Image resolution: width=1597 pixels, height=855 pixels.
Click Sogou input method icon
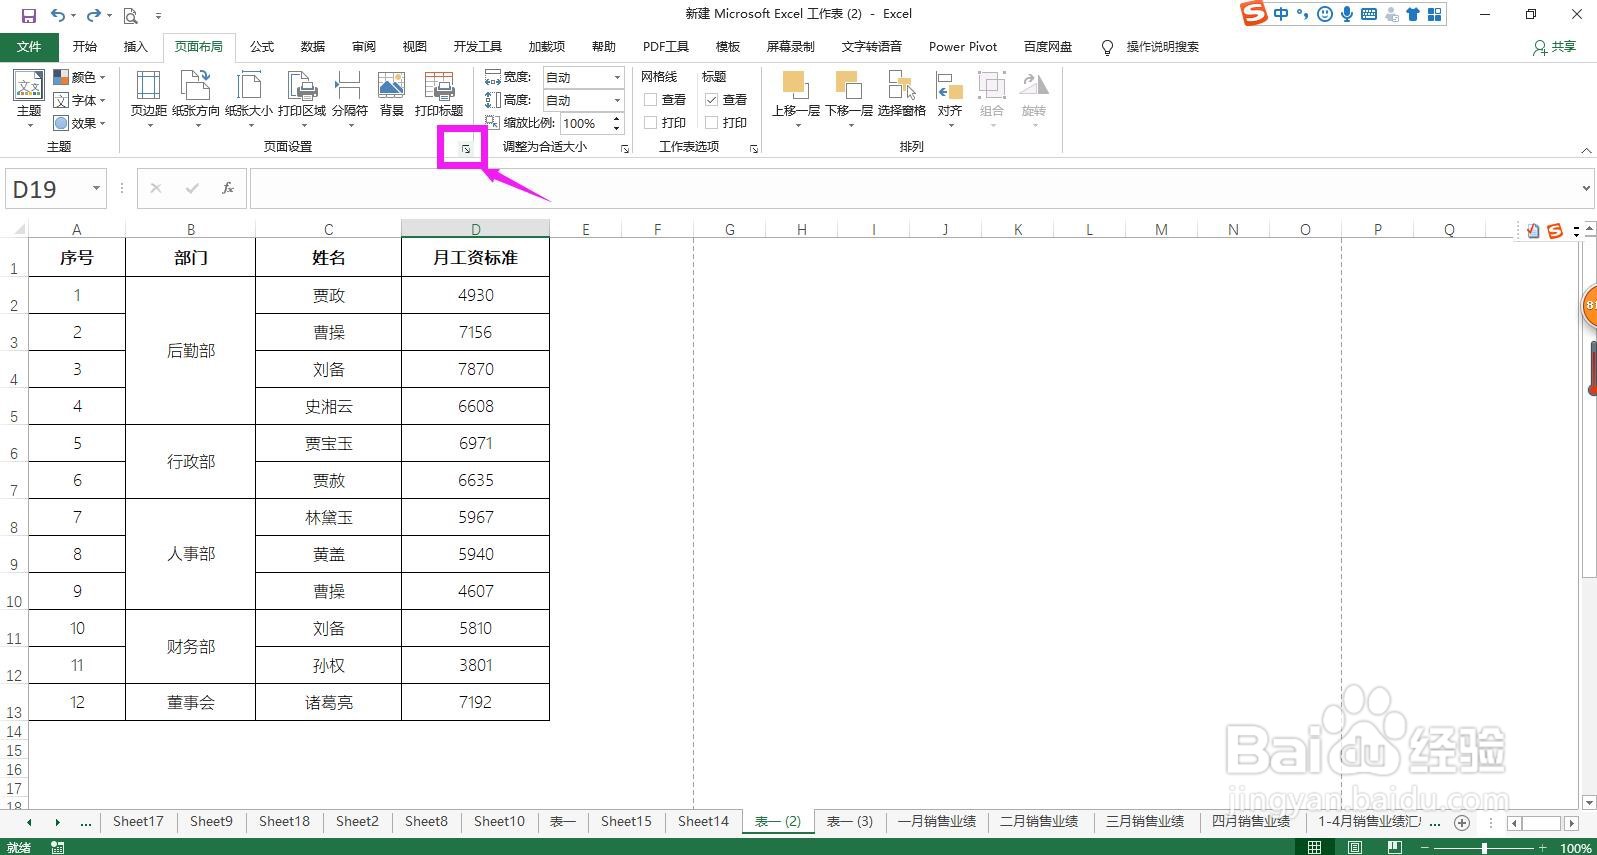pos(1254,13)
